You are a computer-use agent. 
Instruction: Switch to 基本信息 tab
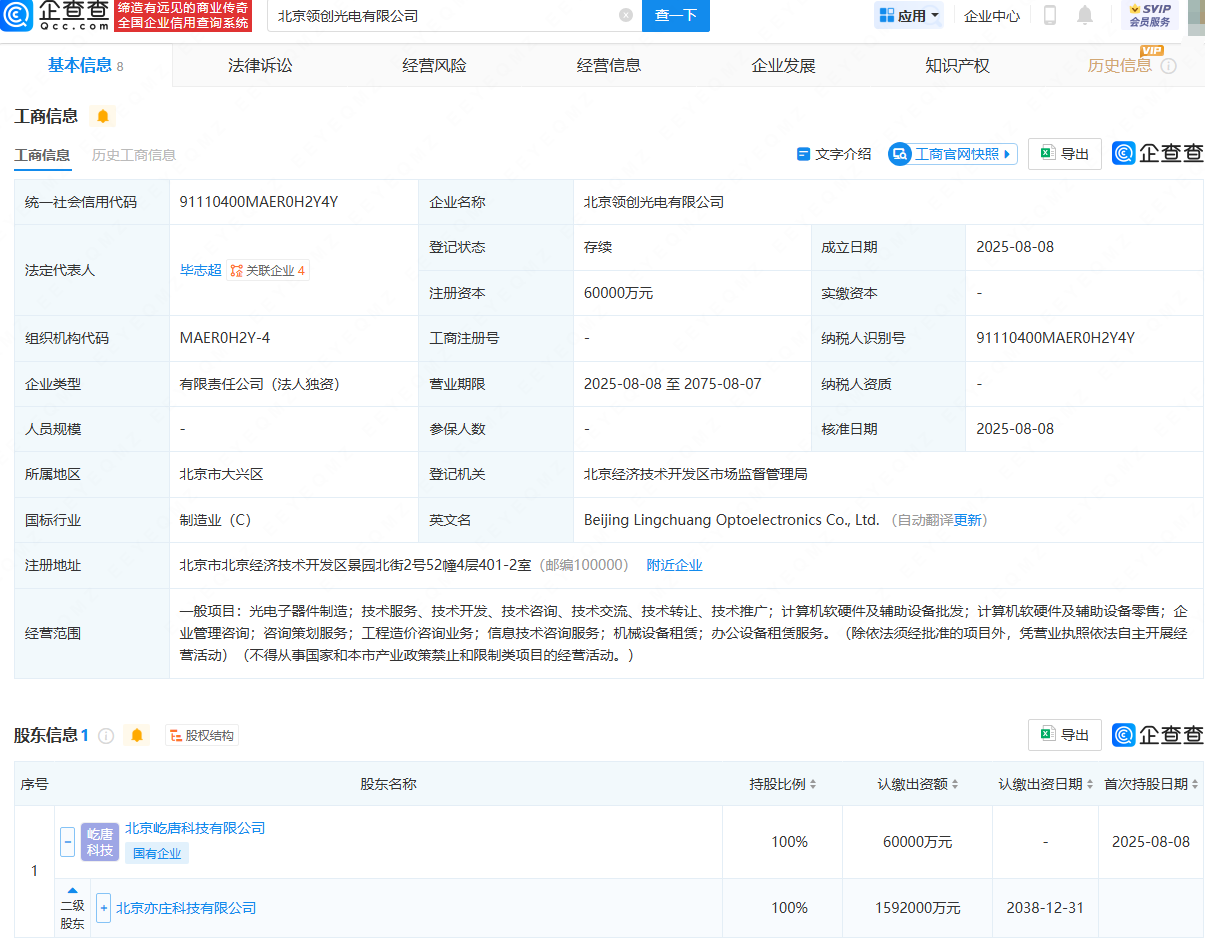86,66
